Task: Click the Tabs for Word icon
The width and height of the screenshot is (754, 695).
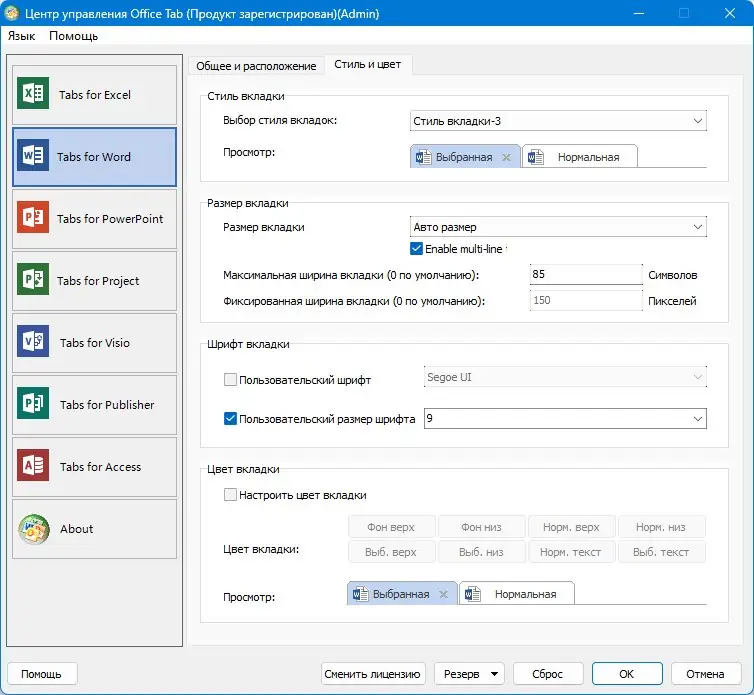Action: pyautogui.click(x=33, y=155)
